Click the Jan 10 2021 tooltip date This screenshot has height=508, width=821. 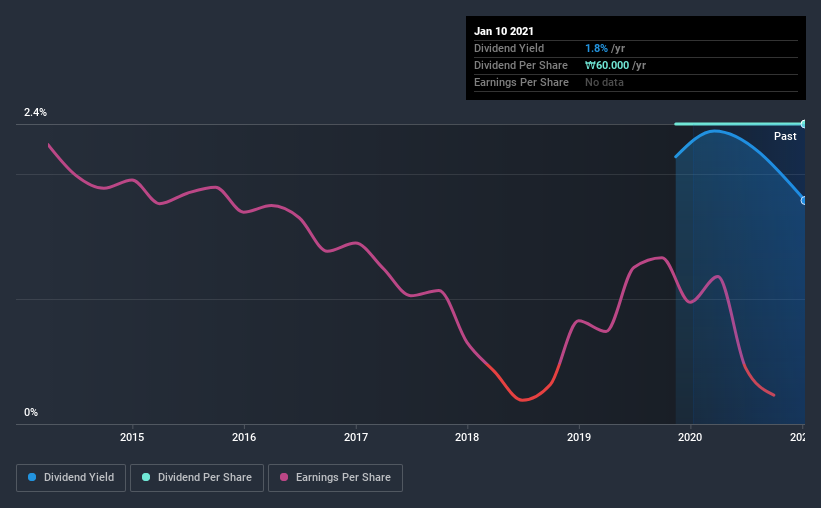[504, 31]
